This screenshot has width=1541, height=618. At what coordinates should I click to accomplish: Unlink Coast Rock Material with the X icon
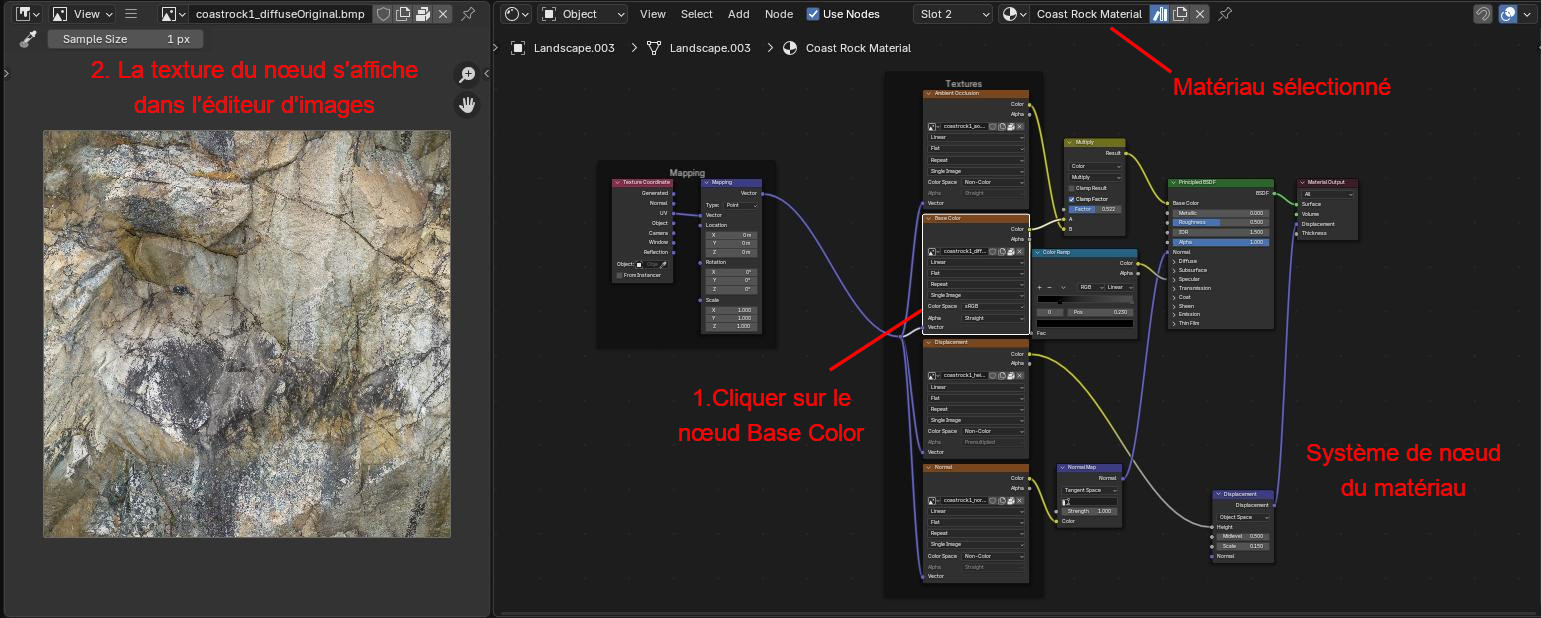pyautogui.click(x=1200, y=14)
